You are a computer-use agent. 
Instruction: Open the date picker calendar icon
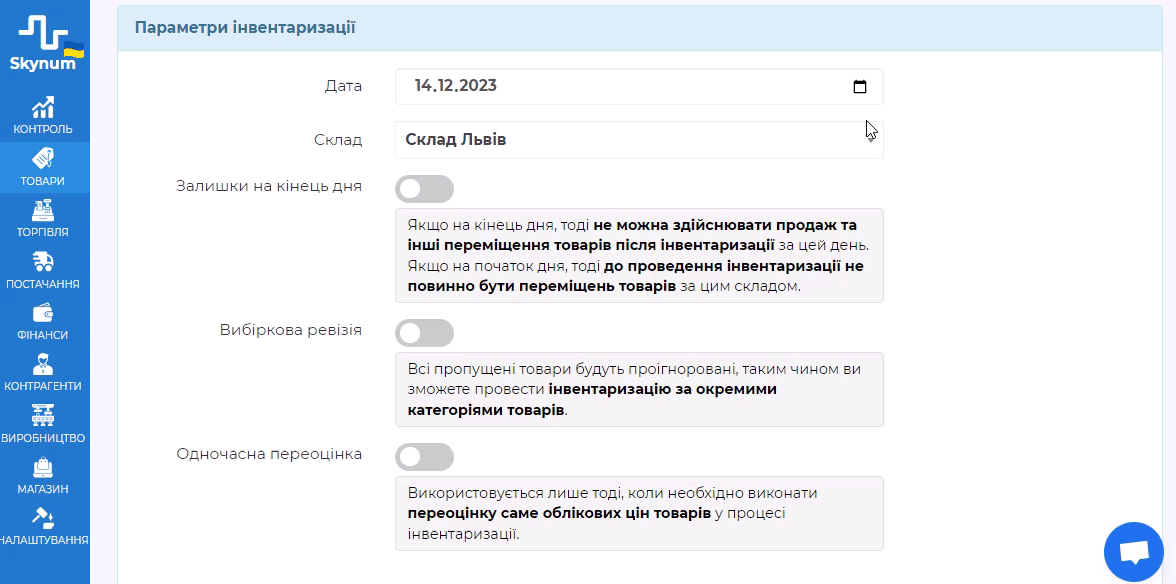click(860, 87)
